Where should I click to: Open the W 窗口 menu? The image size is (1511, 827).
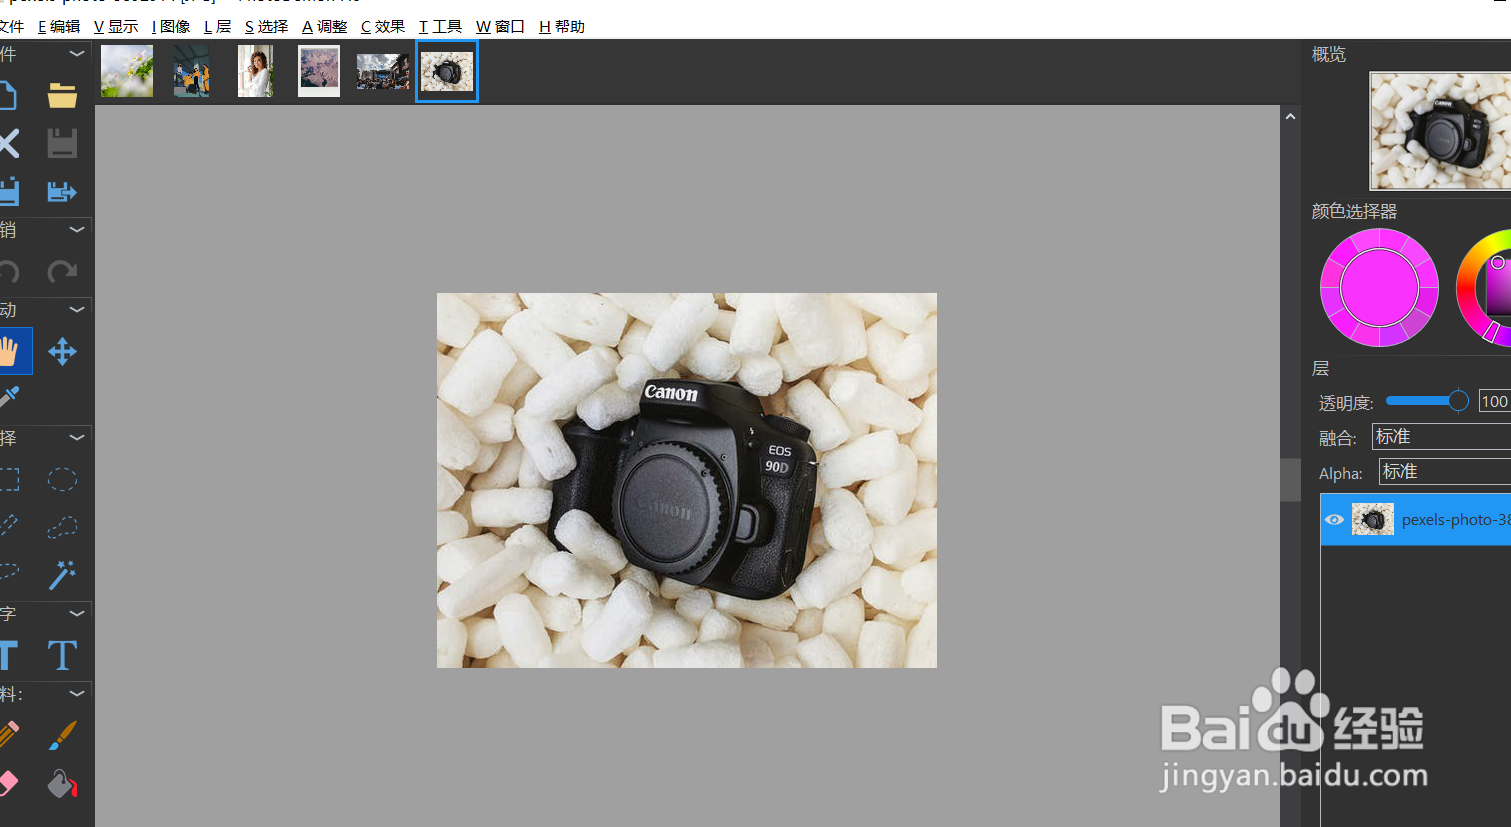pos(500,27)
